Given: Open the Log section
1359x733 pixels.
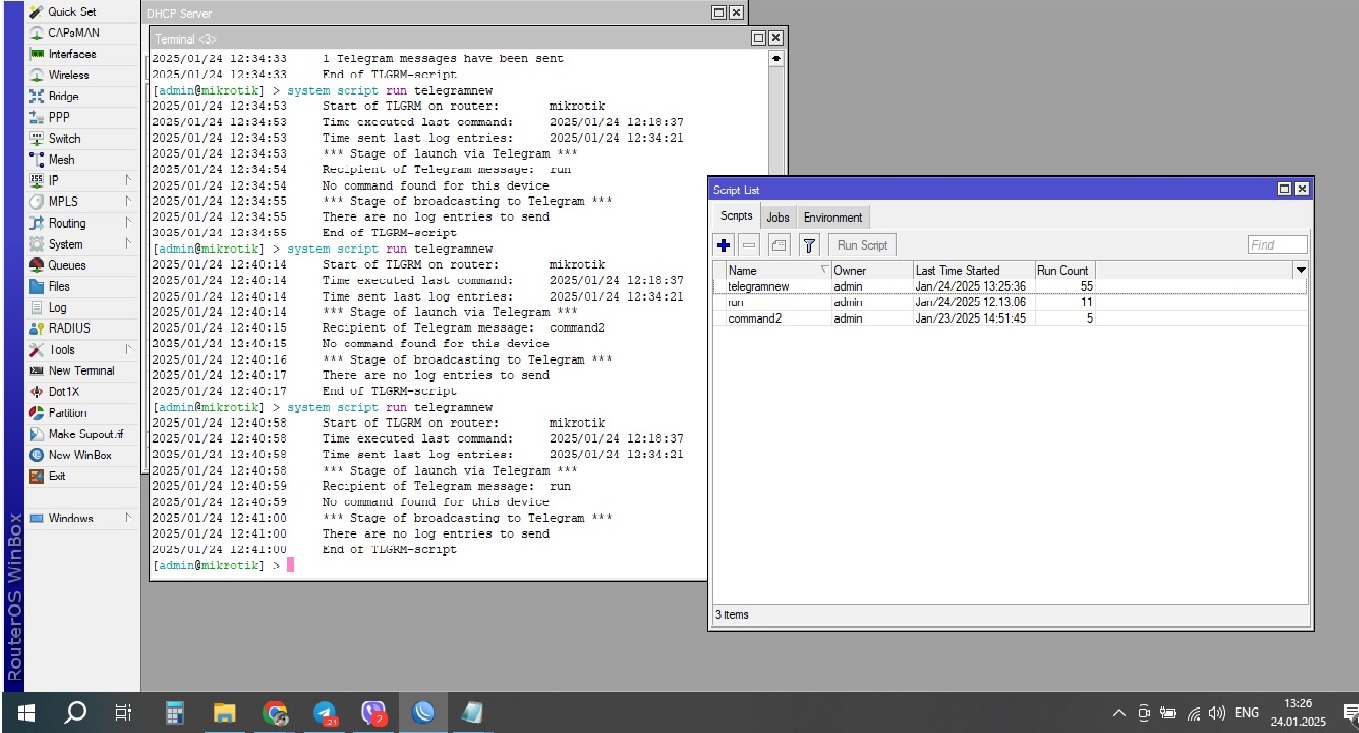Looking at the screenshot, I should (58, 307).
